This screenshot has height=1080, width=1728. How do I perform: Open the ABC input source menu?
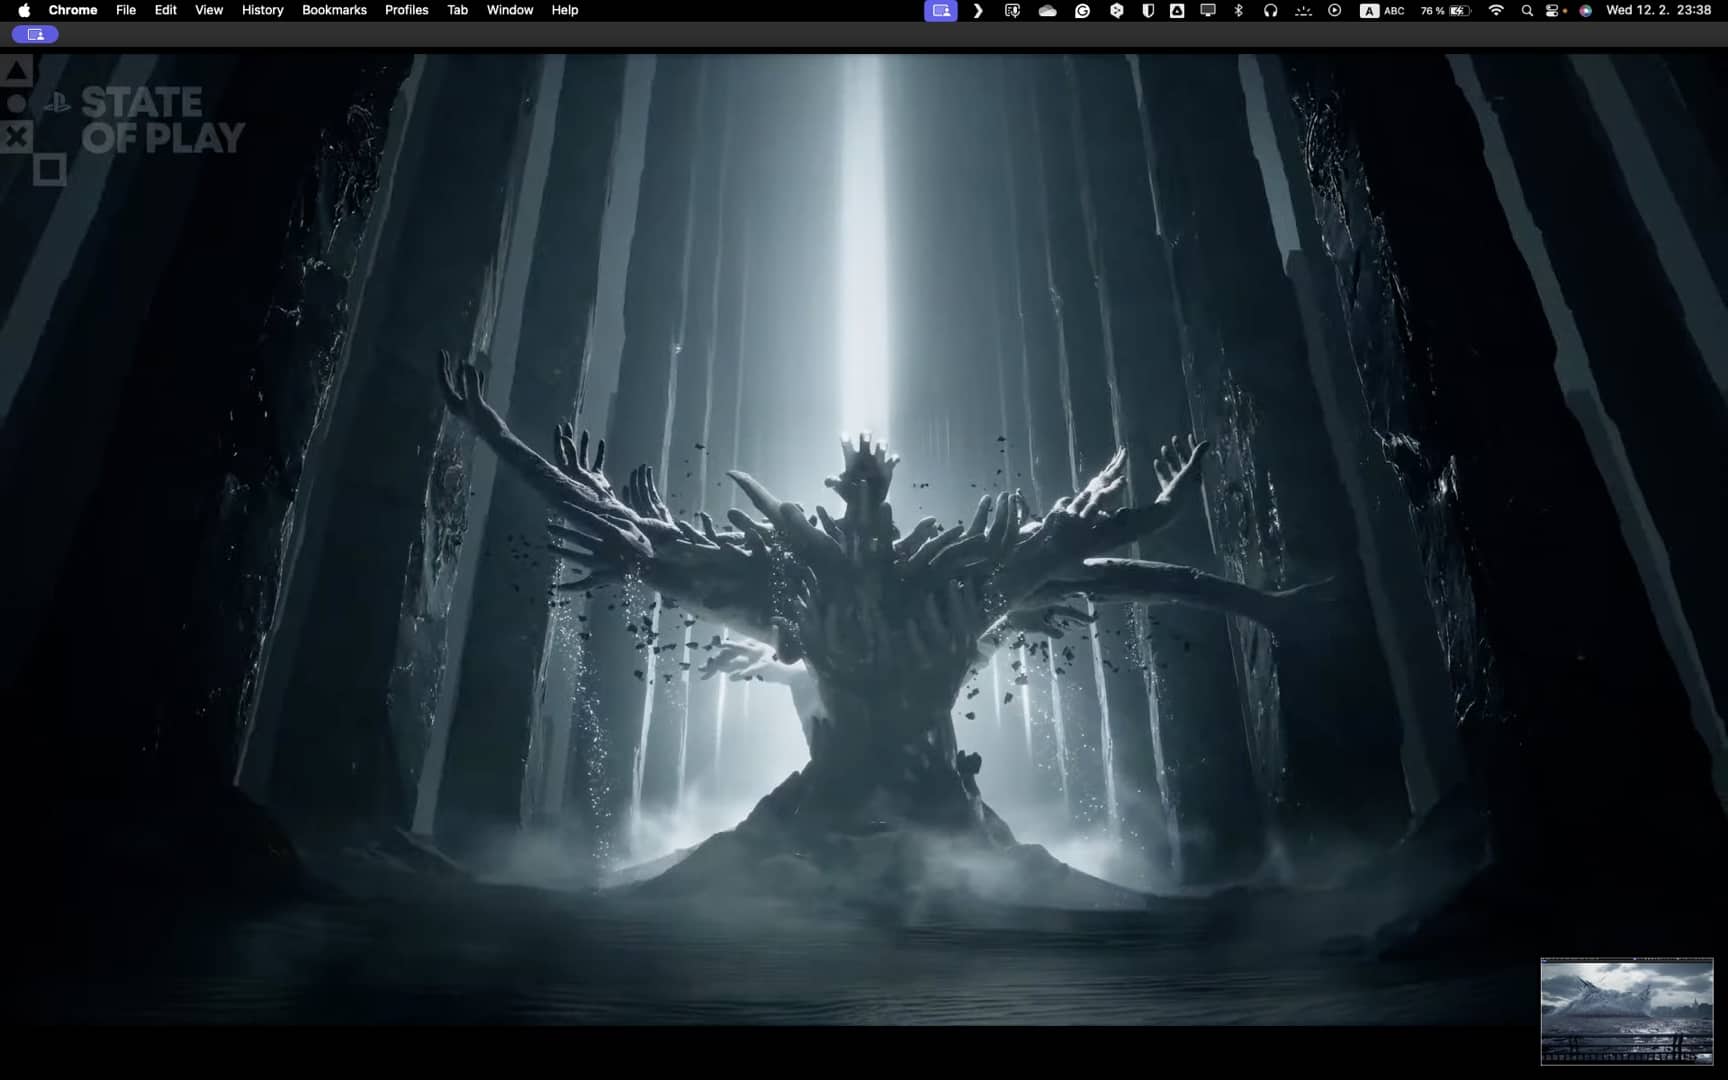1382,11
